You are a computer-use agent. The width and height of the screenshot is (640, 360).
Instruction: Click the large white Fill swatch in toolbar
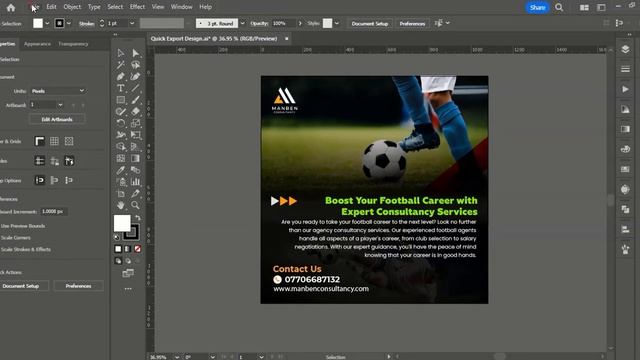point(122,223)
